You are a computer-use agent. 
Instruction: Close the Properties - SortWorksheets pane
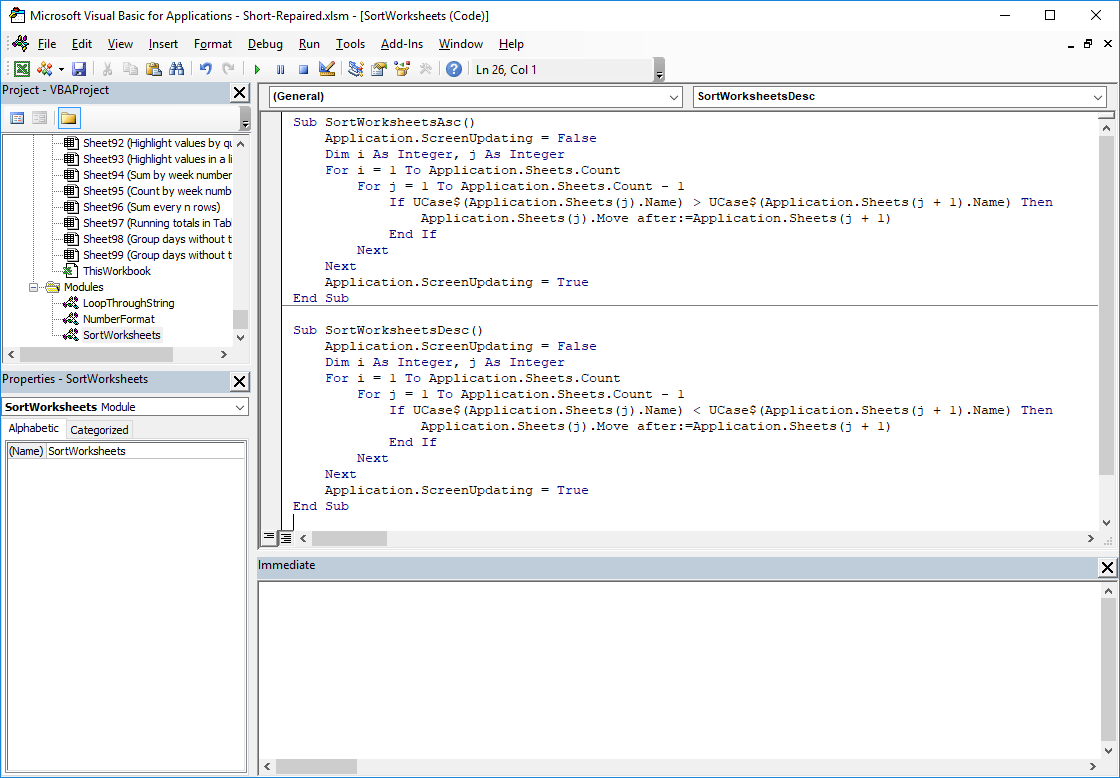click(x=239, y=381)
